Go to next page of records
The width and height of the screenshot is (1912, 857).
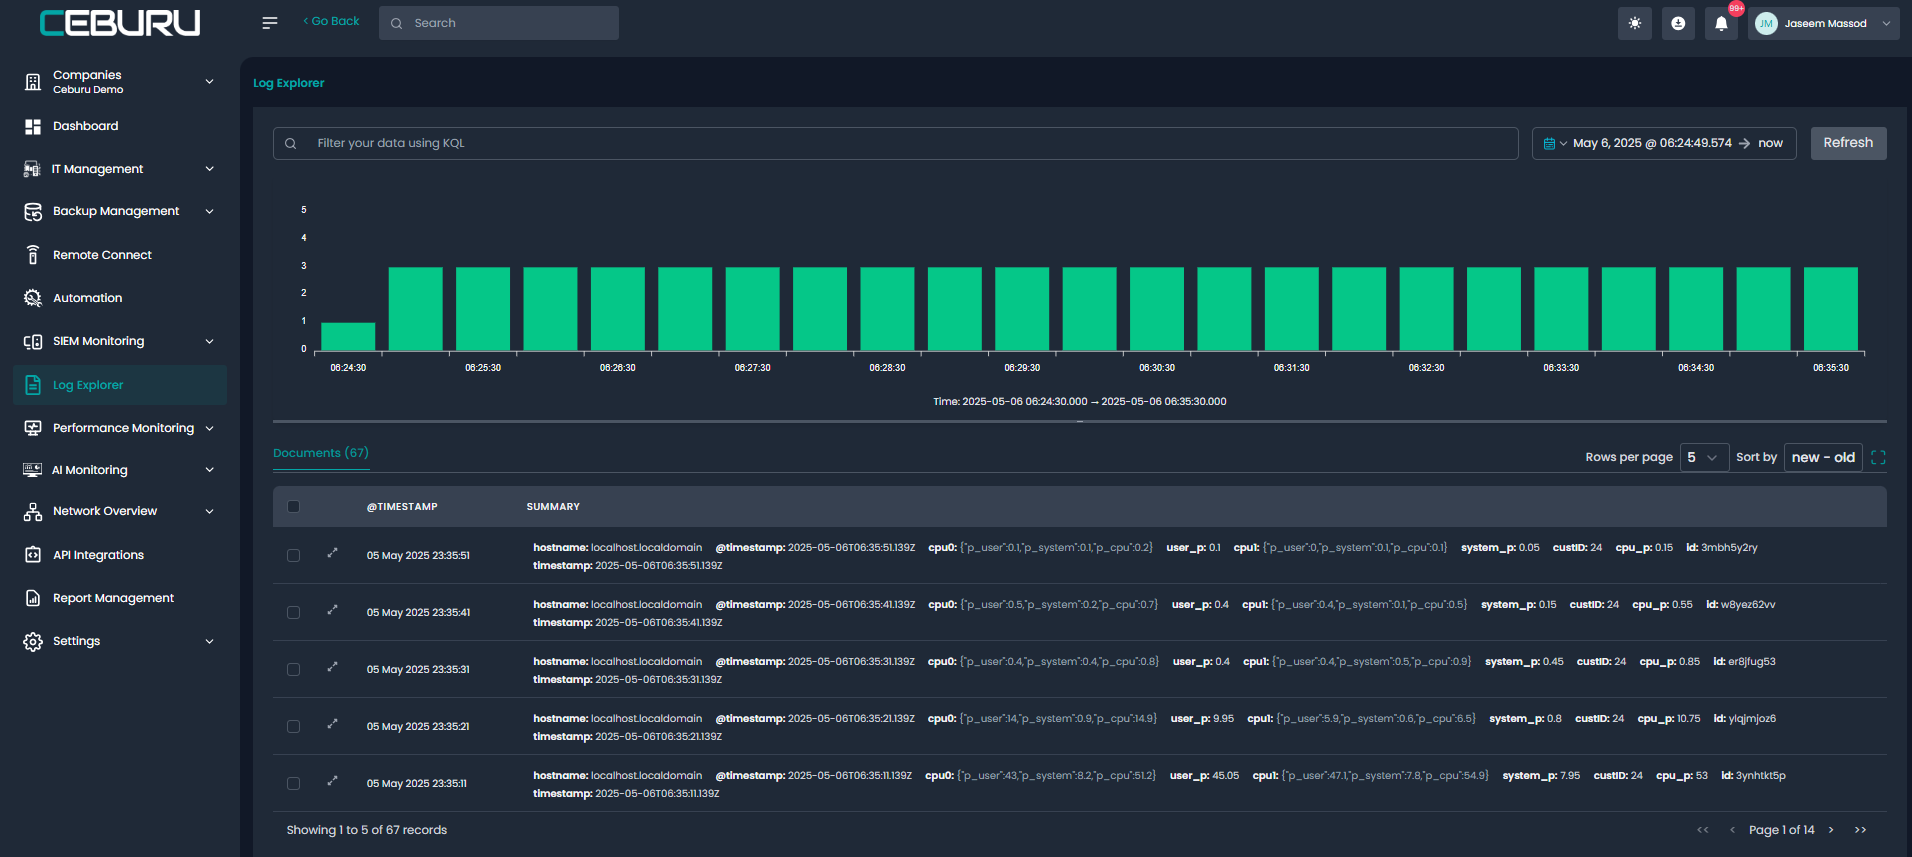[1831, 830]
